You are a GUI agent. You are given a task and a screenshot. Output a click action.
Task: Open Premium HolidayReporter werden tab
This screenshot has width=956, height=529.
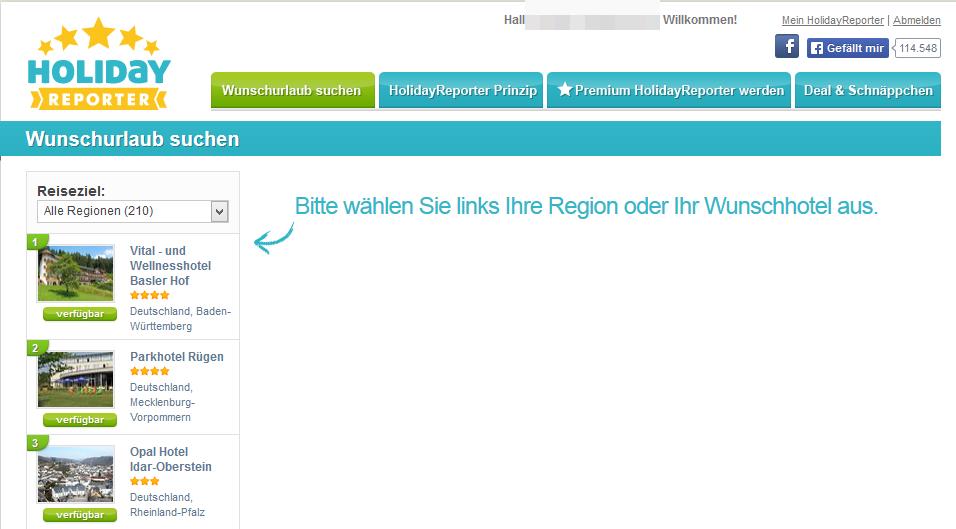coord(669,90)
